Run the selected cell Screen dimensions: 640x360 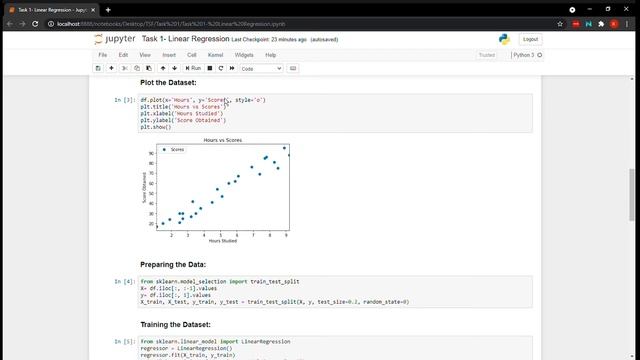(193, 69)
